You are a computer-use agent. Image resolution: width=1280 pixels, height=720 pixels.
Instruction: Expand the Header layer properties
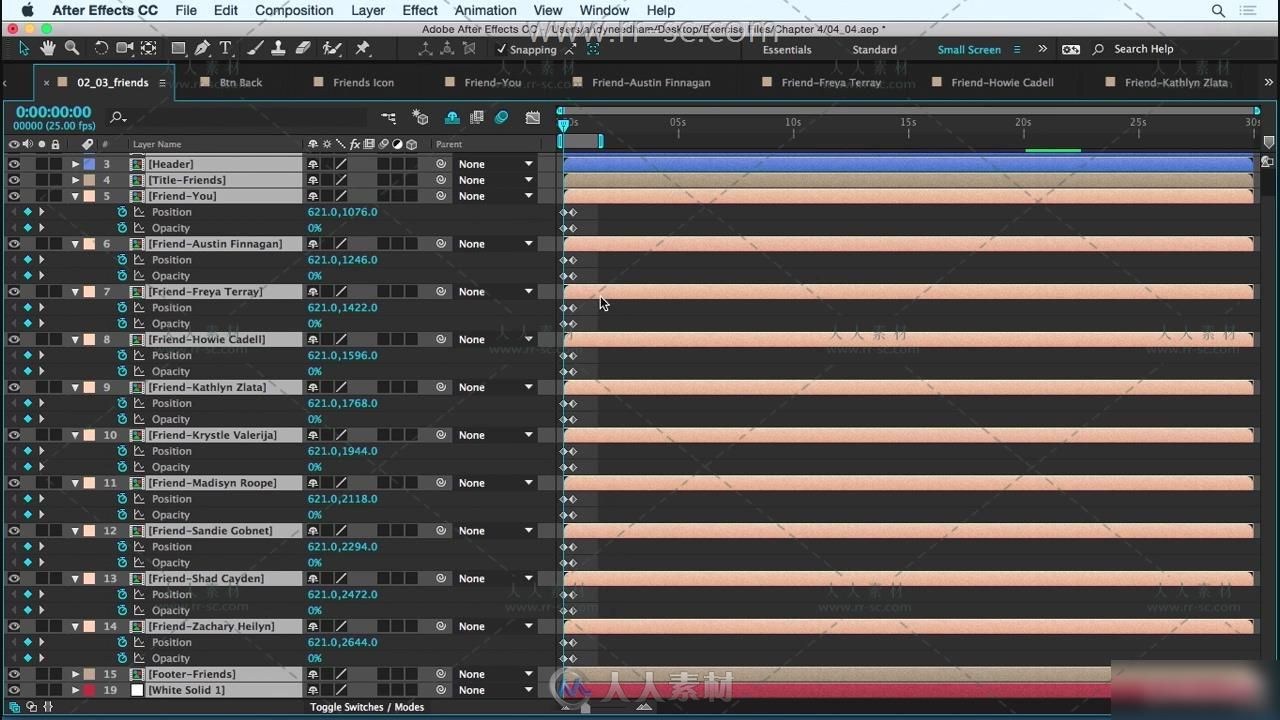click(75, 164)
